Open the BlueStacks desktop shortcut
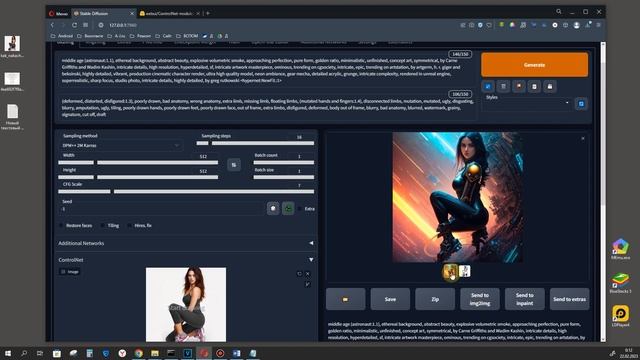This screenshot has width=640, height=360. 620,283
